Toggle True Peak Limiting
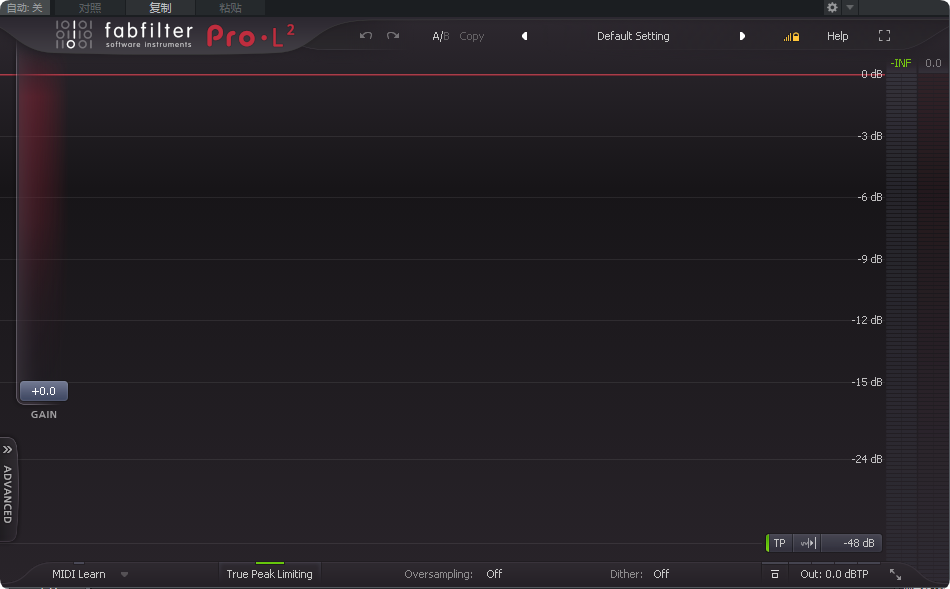The image size is (950, 589). click(x=270, y=574)
